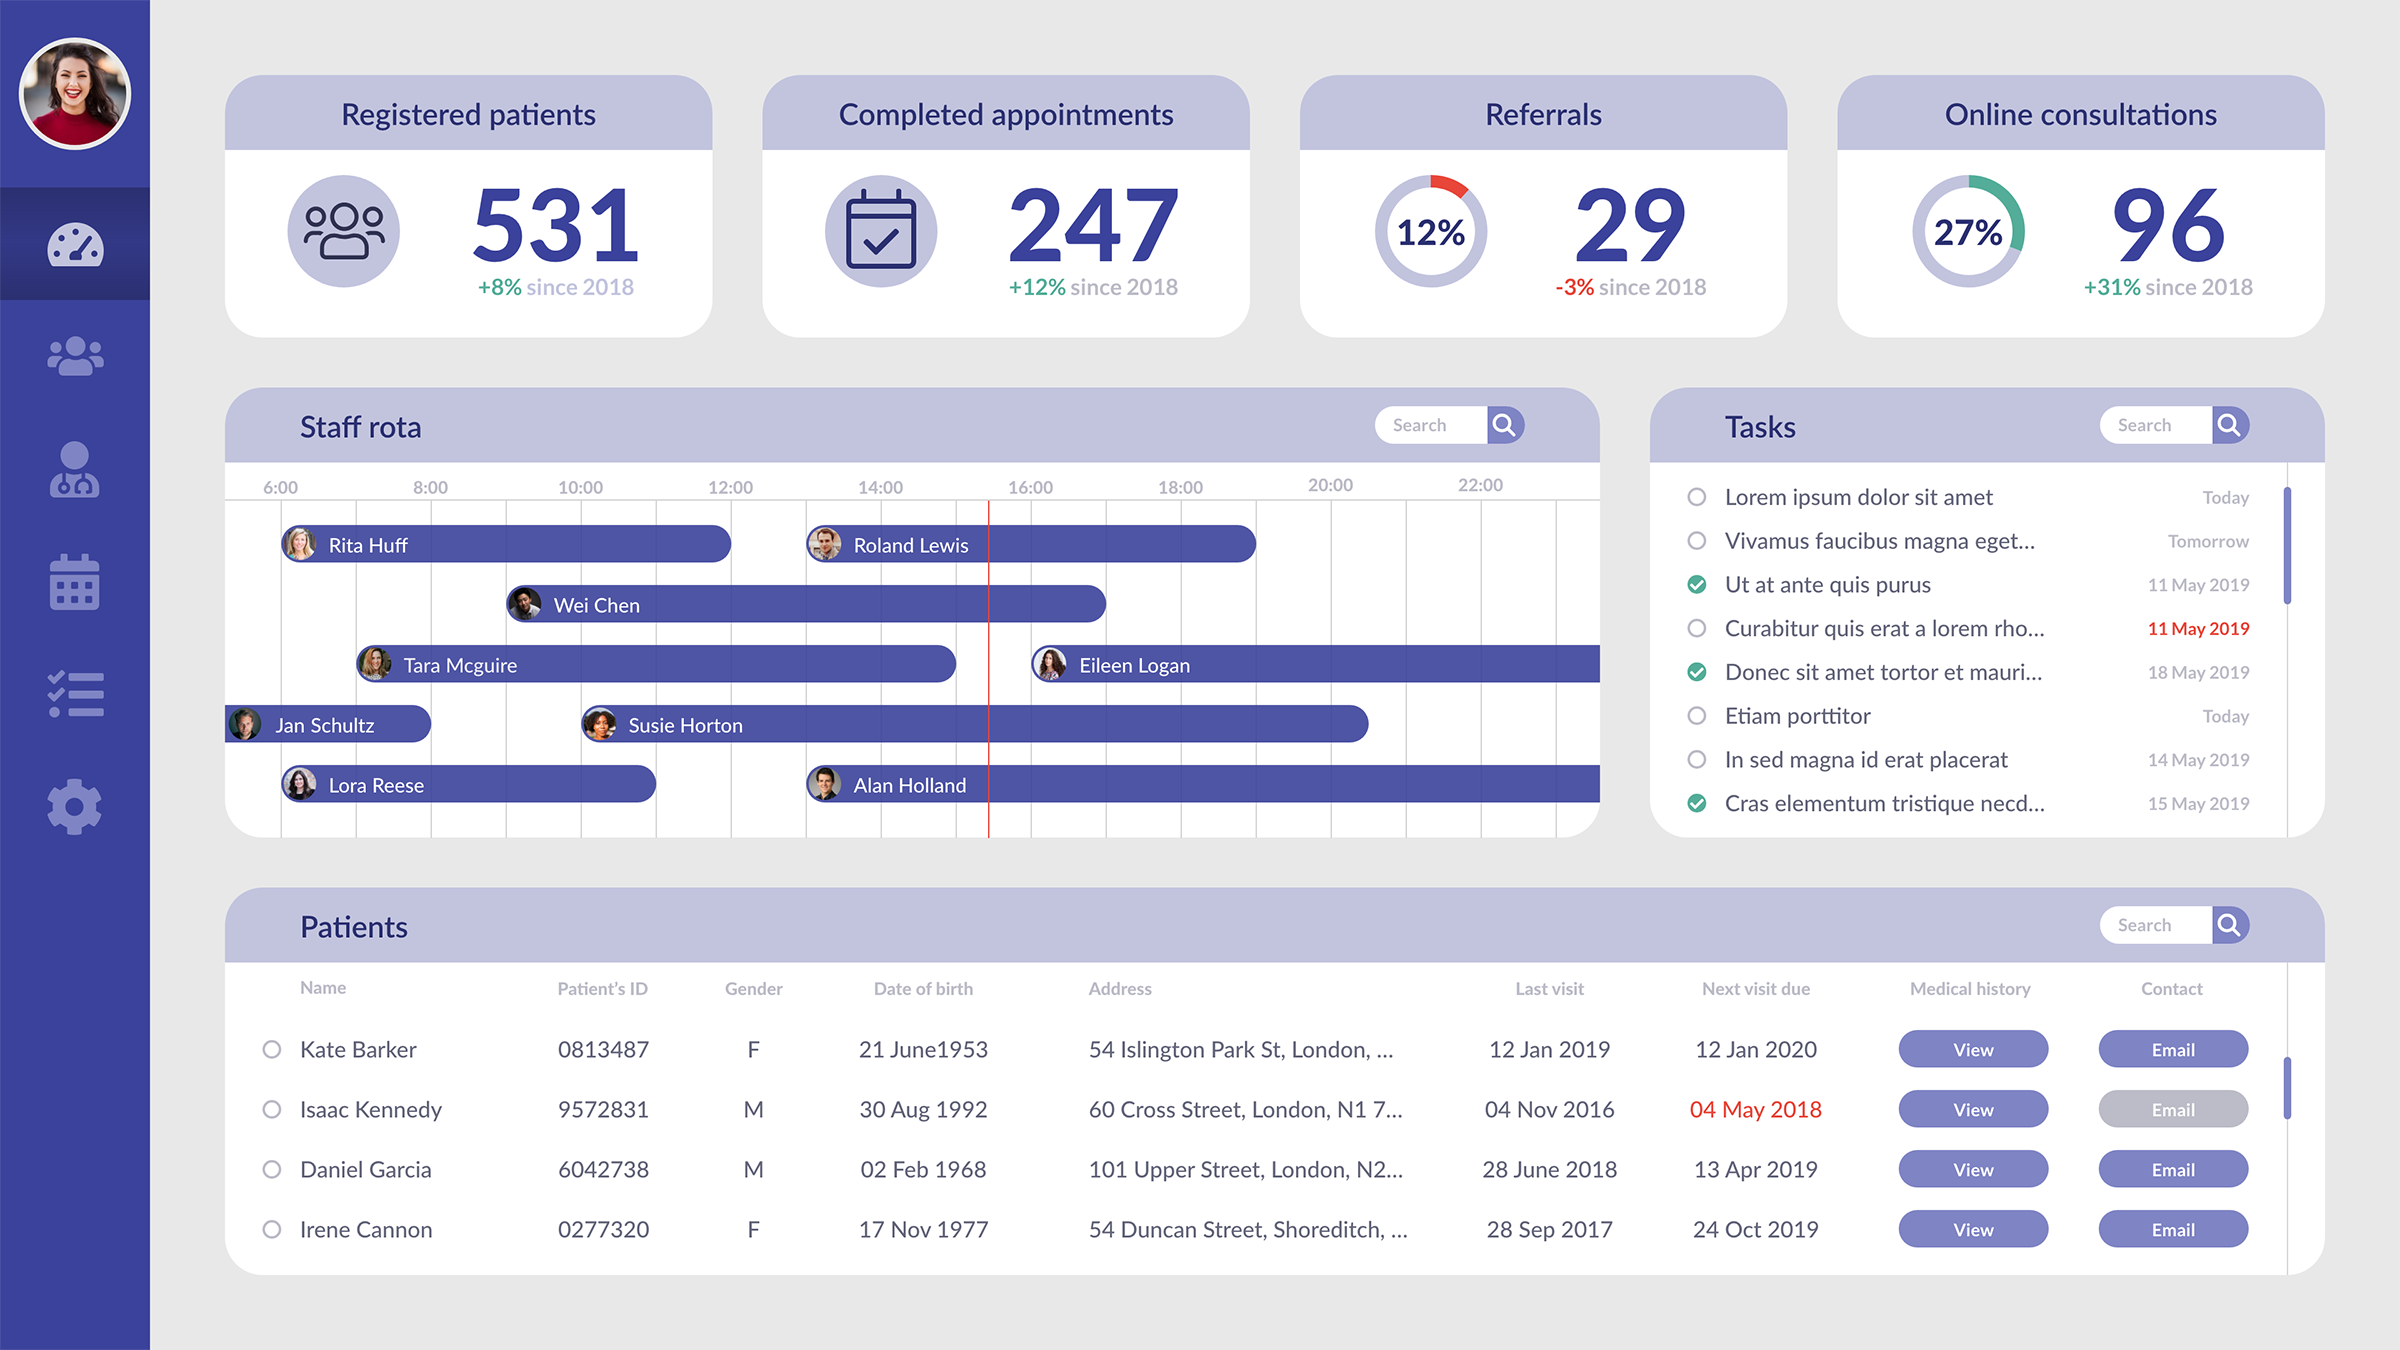Image resolution: width=2400 pixels, height=1350 pixels.
Task: Check off the 'Lorem ipsum dolor sit amet' task
Action: [1697, 497]
